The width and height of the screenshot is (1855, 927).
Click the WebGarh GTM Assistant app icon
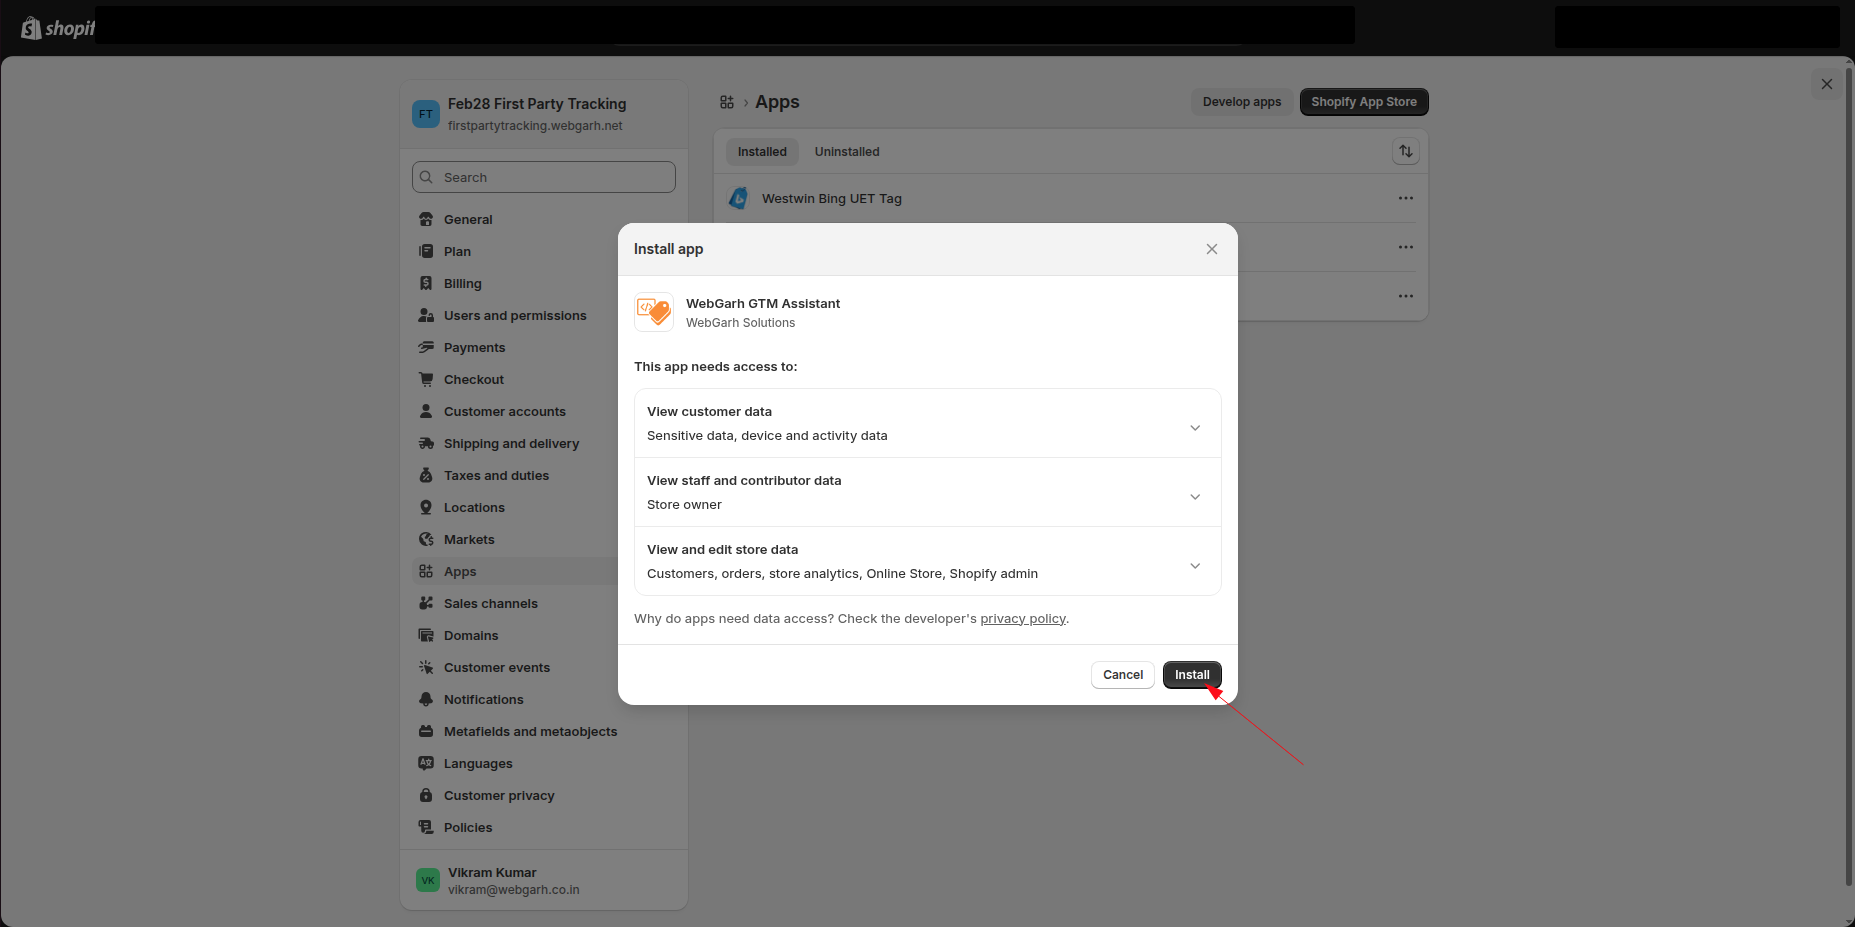(654, 312)
